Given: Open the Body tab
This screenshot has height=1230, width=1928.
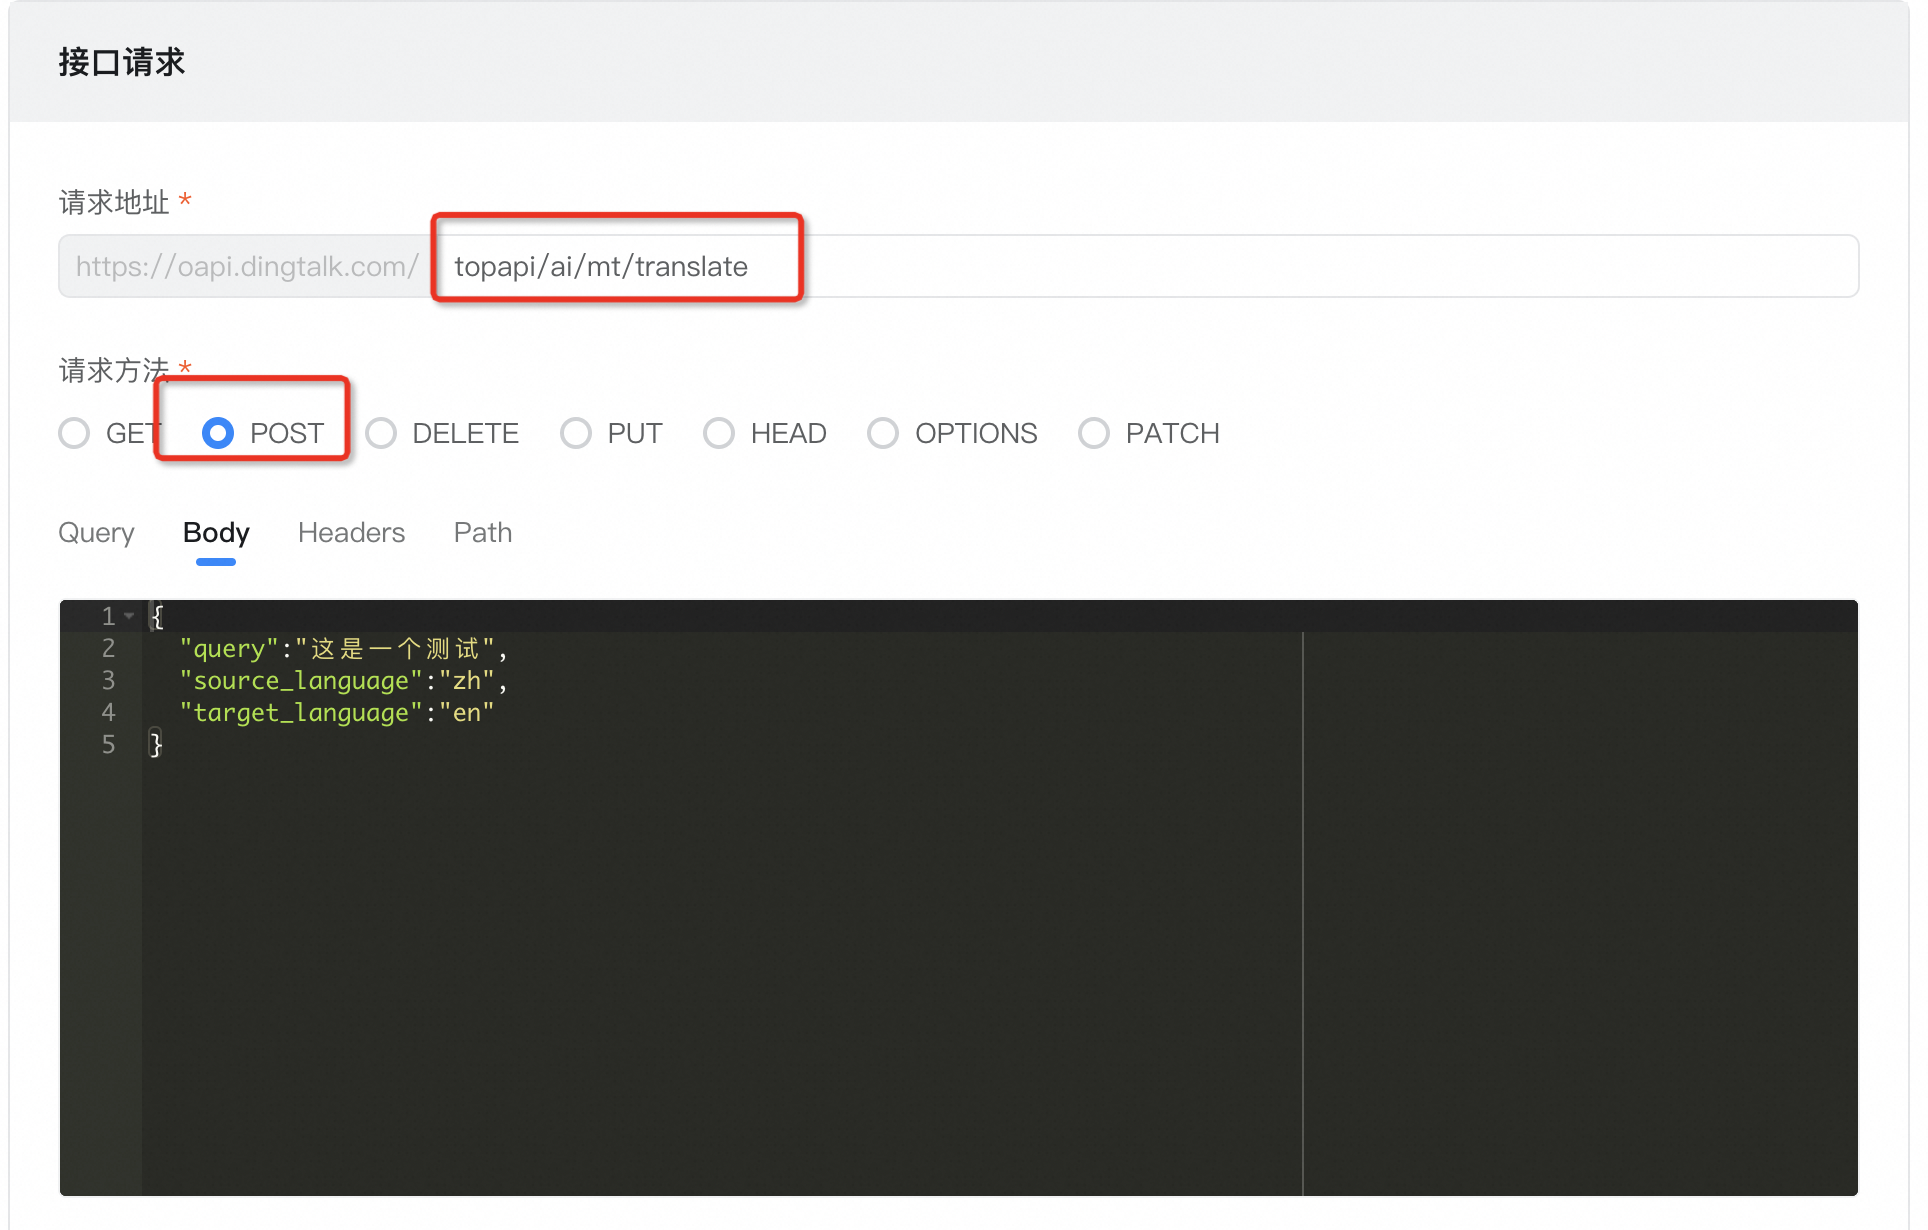Looking at the screenshot, I should [216, 532].
